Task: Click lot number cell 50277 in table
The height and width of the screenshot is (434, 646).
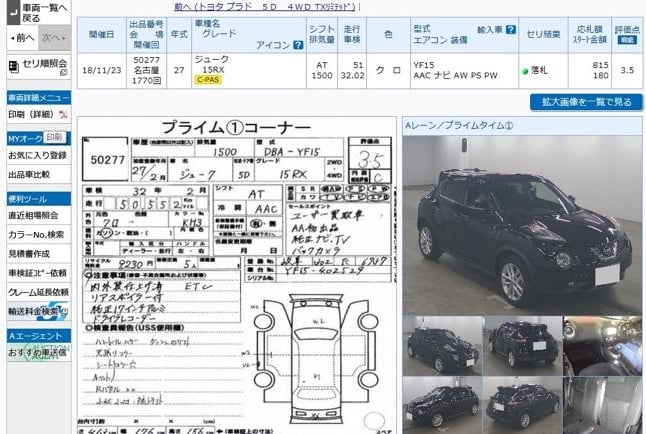Action: tap(146, 60)
